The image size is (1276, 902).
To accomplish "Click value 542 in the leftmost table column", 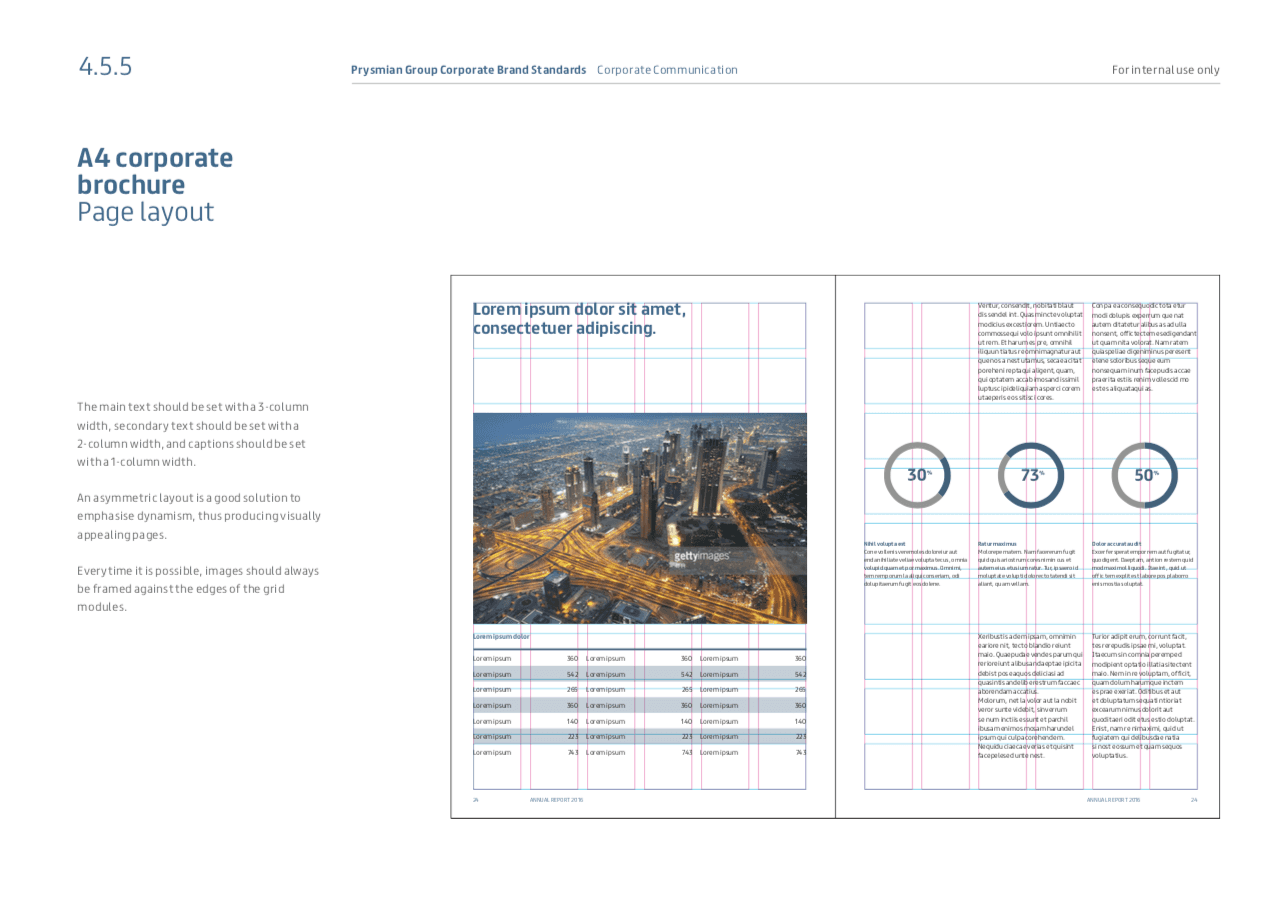I will (x=572, y=674).
